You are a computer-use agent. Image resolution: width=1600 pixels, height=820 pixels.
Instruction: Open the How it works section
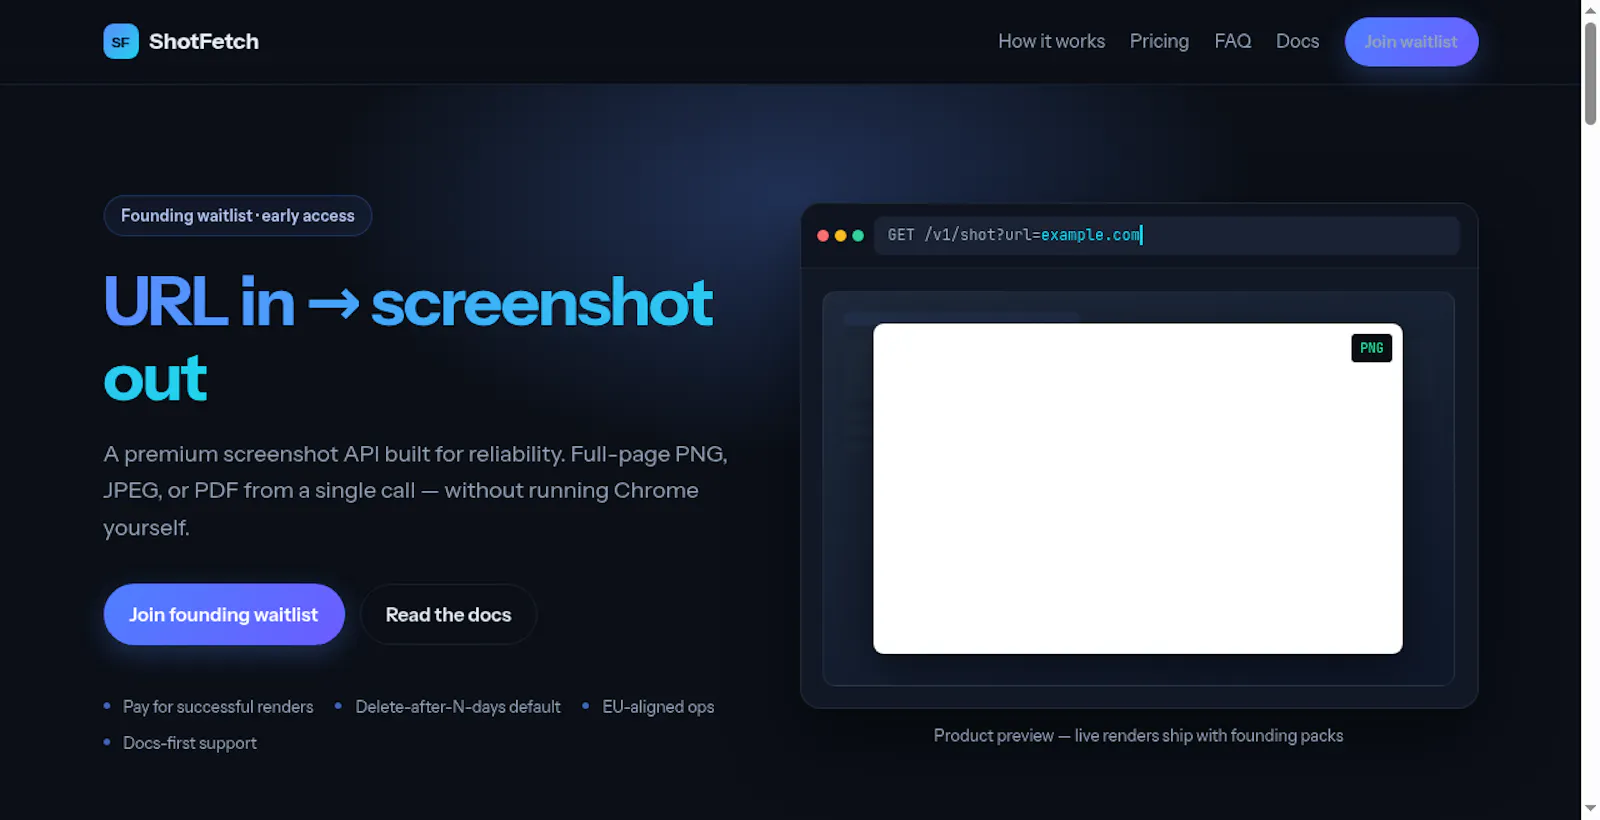(x=1051, y=41)
